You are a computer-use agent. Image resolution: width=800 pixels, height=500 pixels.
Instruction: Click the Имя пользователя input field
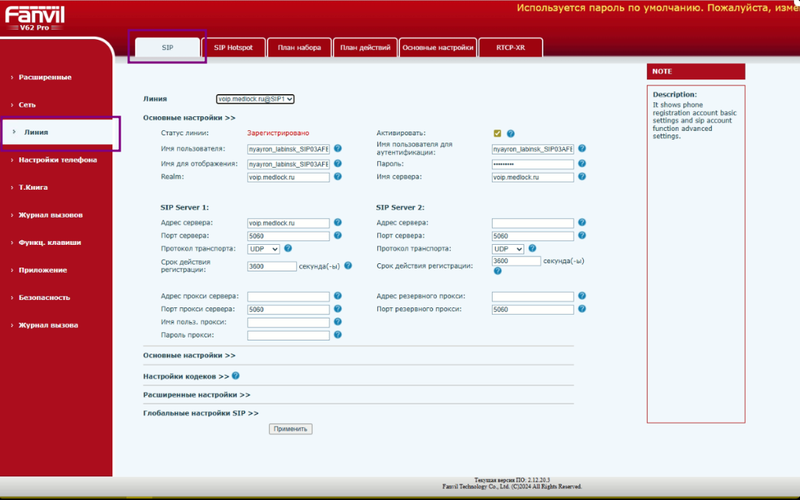point(288,149)
